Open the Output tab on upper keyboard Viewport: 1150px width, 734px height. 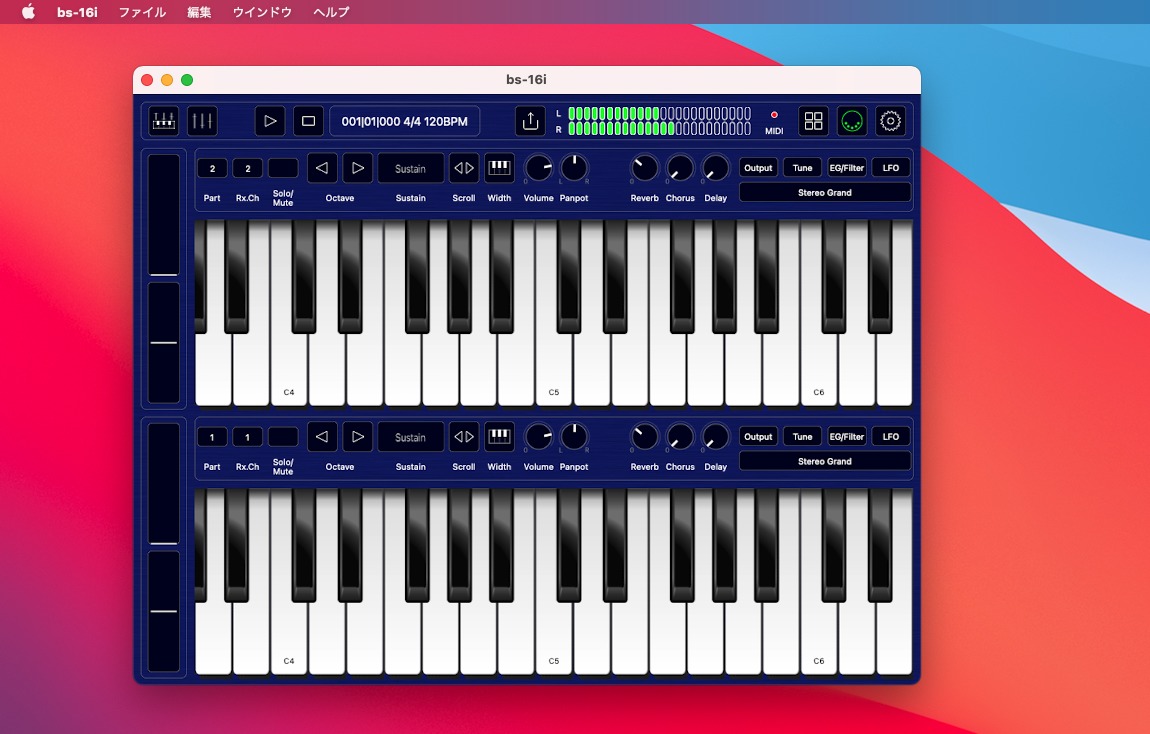point(758,168)
